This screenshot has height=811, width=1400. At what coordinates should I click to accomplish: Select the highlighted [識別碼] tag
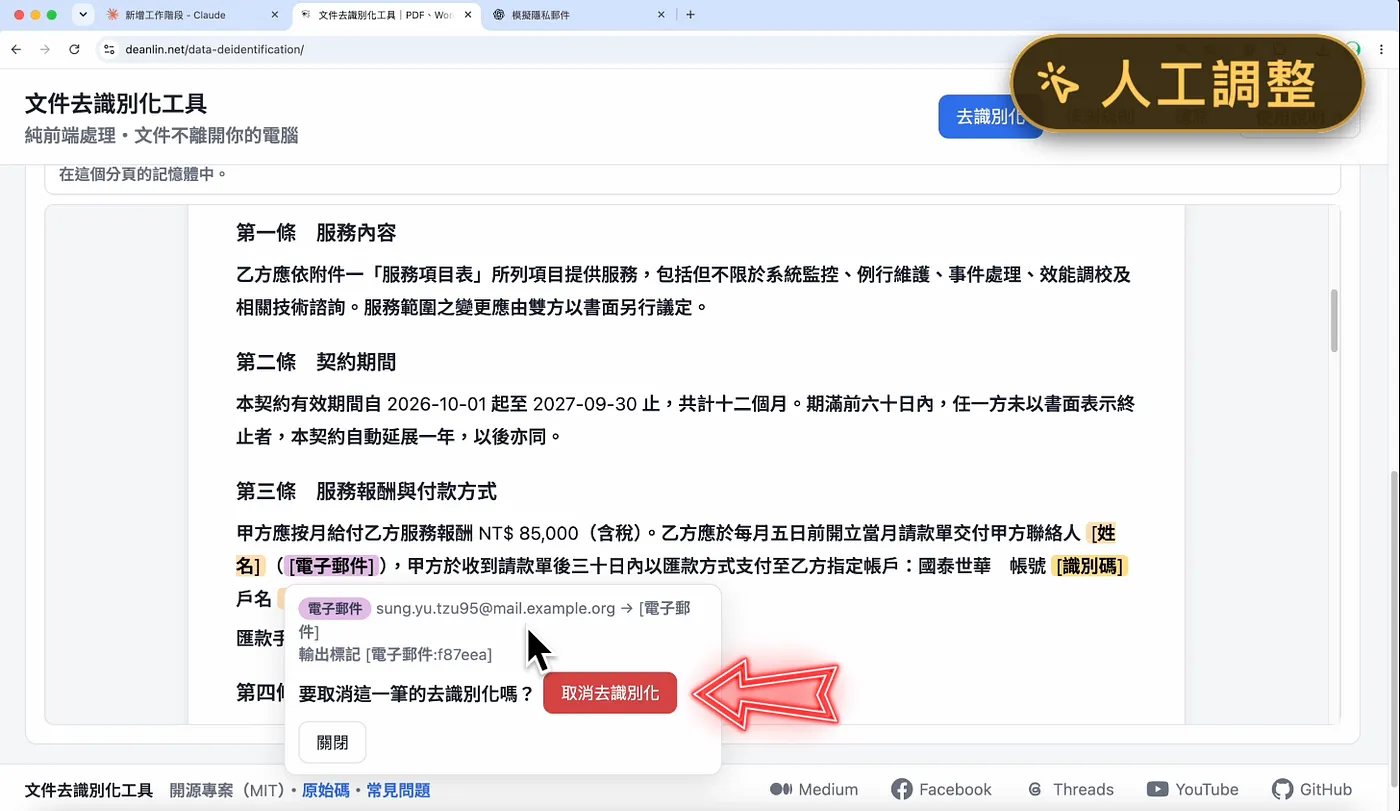point(1090,566)
